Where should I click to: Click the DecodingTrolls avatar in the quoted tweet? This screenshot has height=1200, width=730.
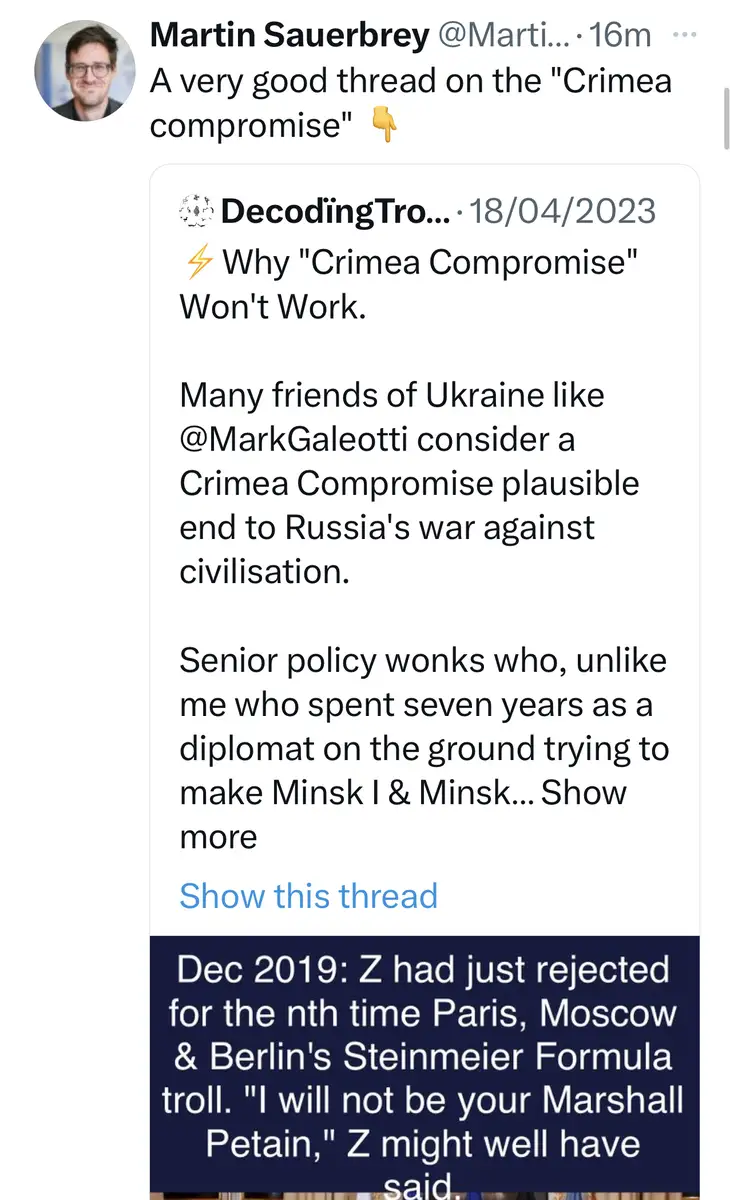point(196,211)
